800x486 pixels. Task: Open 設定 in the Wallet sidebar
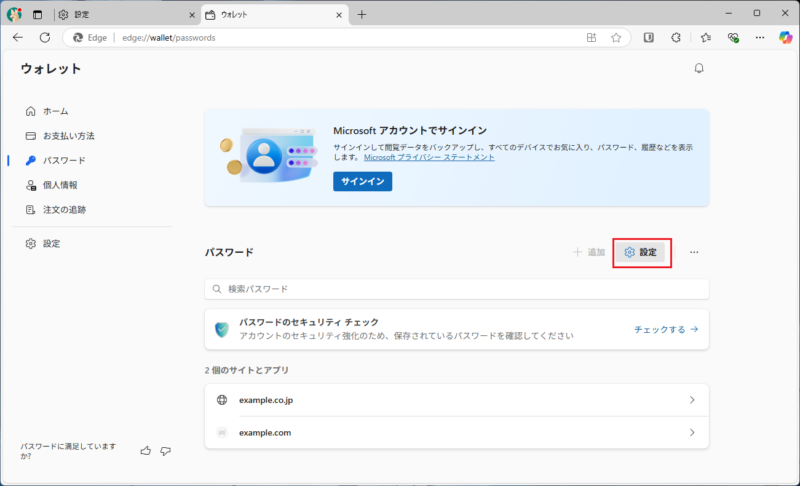pyautogui.click(x=43, y=244)
